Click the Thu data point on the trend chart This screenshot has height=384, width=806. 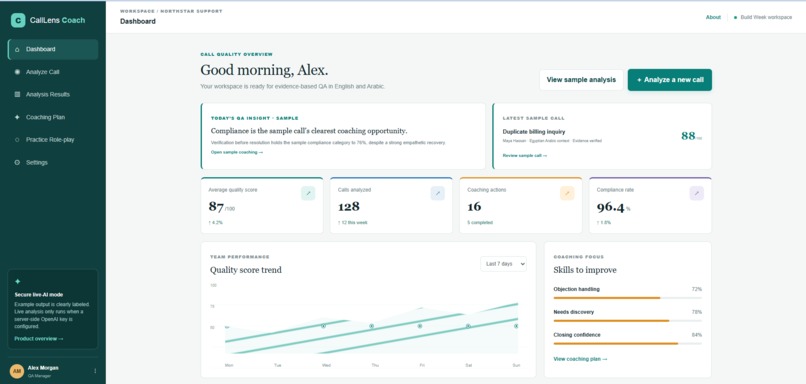[x=371, y=326]
